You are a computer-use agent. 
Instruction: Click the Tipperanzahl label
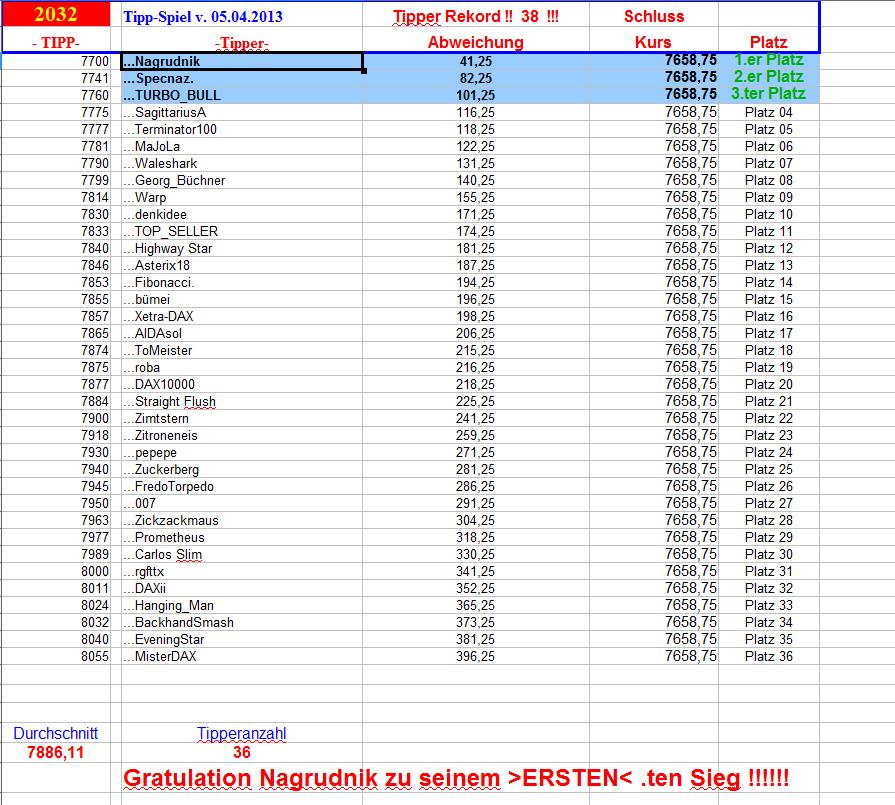[x=241, y=734]
